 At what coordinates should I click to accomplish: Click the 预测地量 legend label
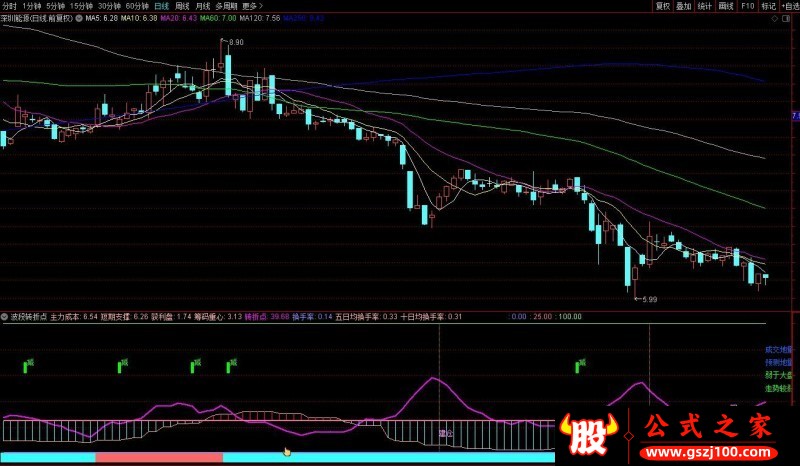[779, 362]
